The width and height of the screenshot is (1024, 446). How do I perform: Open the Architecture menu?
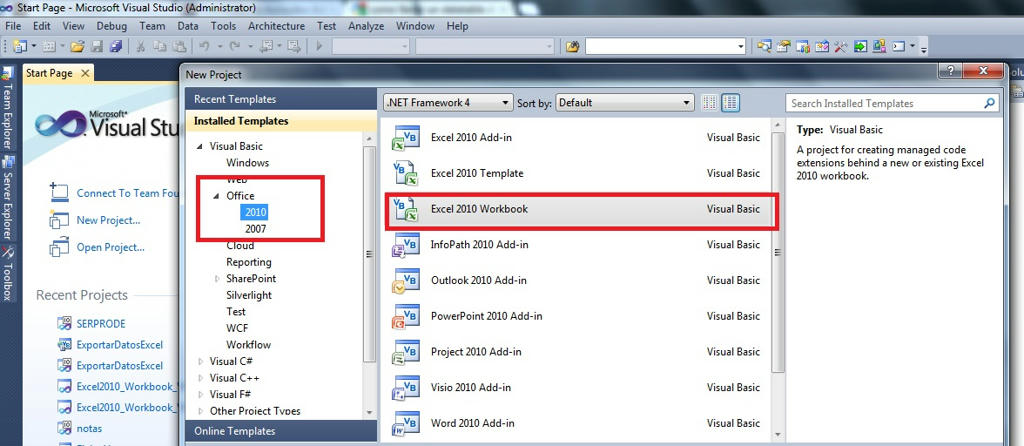tap(276, 26)
